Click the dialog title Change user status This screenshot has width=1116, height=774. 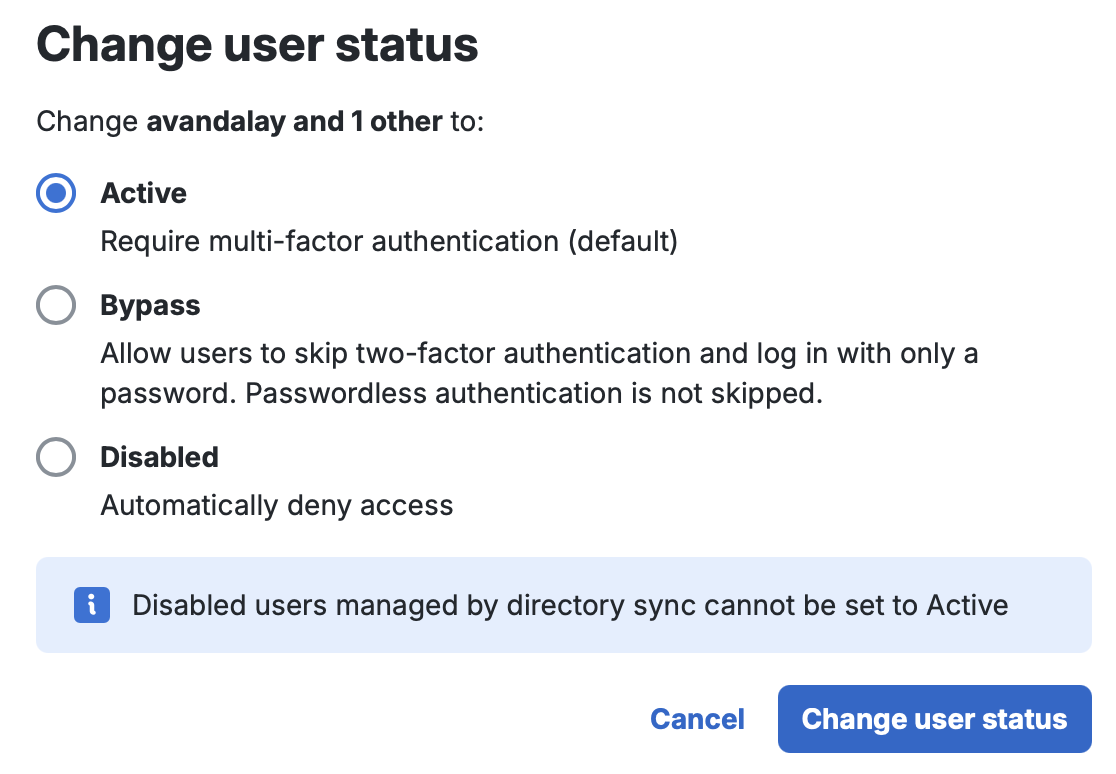tap(257, 44)
